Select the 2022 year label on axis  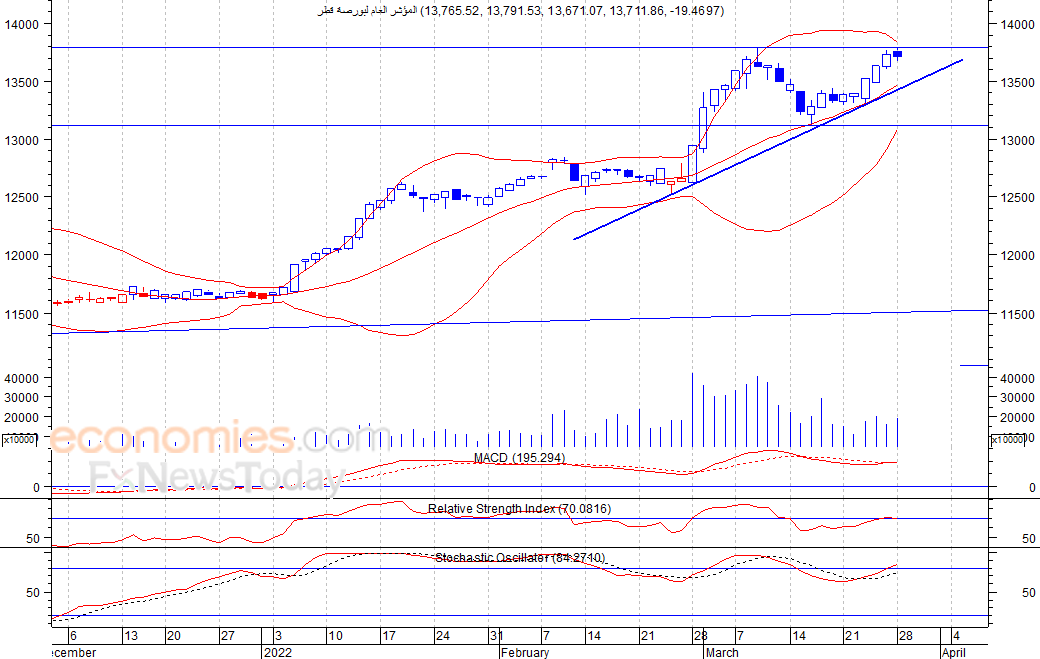(x=277, y=652)
